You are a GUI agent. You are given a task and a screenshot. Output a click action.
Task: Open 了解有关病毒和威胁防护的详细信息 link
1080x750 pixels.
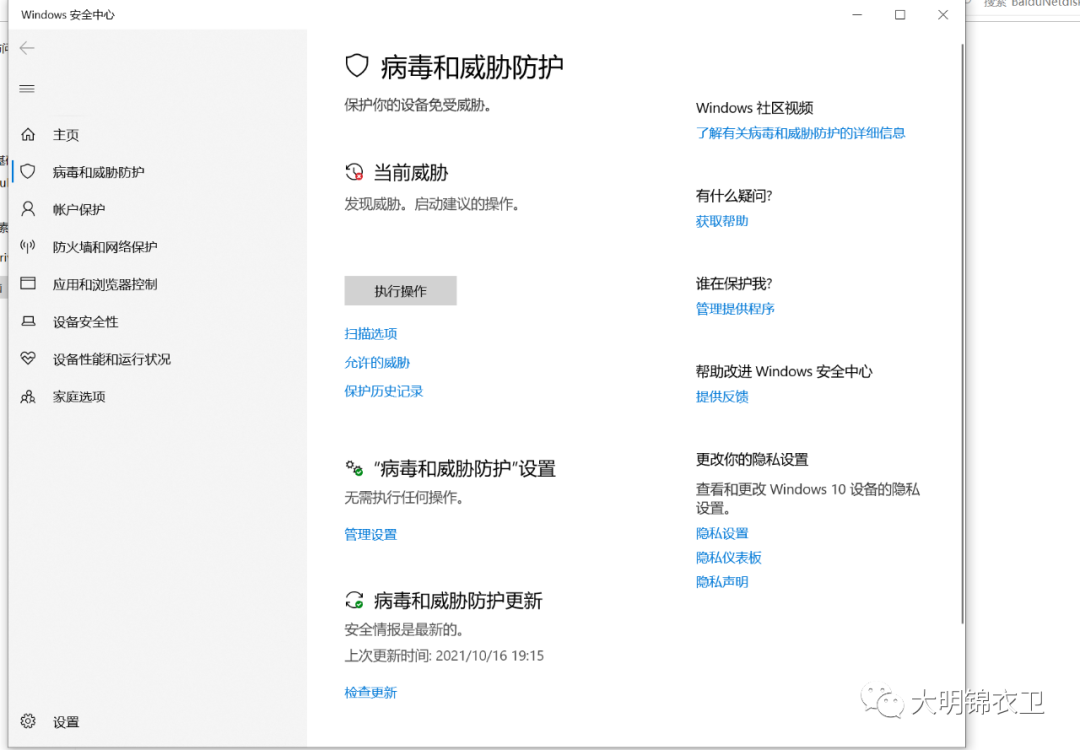(800, 133)
